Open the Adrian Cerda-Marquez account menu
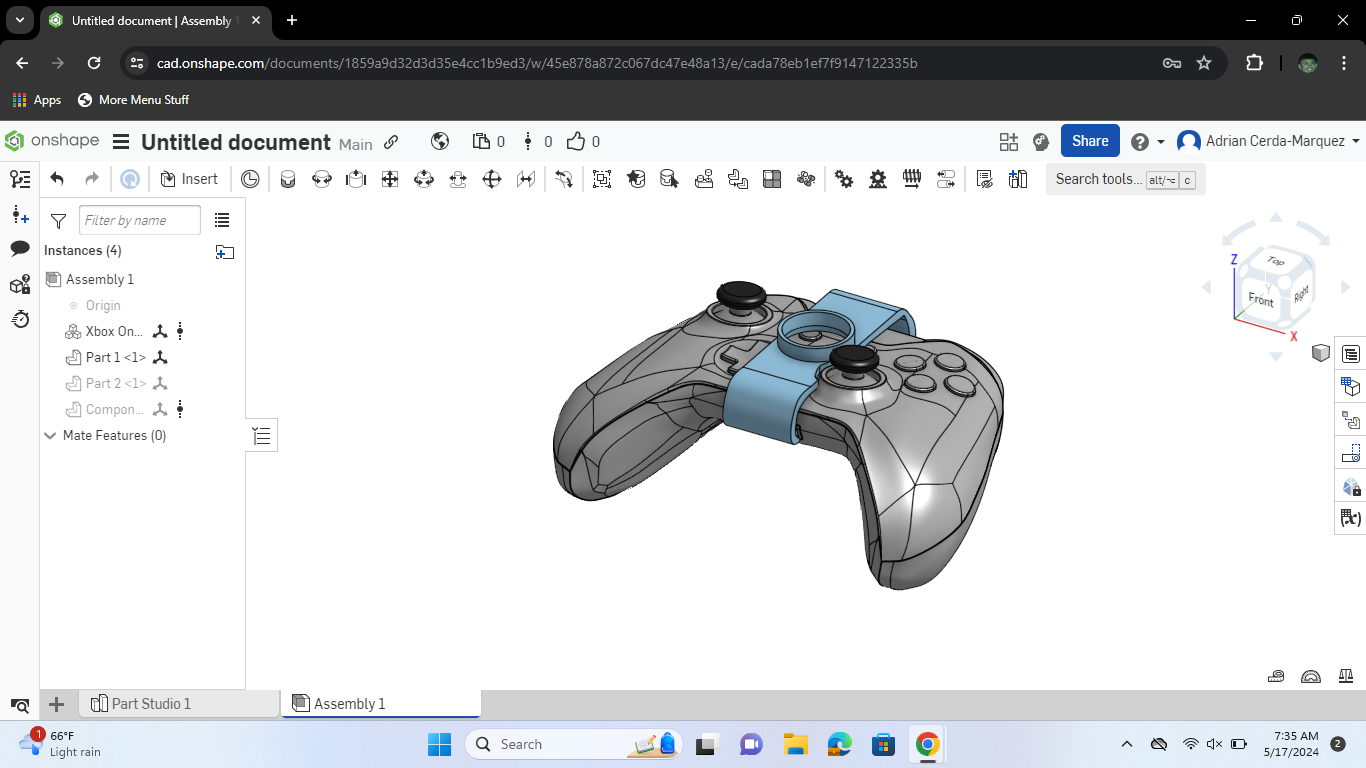The height and width of the screenshot is (768, 1366). tap(1268, 141)
